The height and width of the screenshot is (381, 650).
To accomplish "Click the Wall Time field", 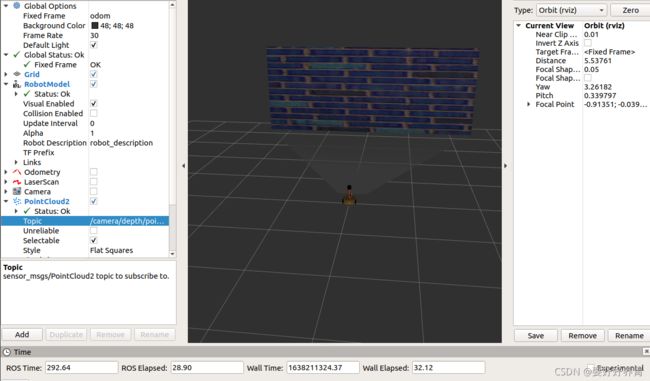I will [x=323, y=368].
